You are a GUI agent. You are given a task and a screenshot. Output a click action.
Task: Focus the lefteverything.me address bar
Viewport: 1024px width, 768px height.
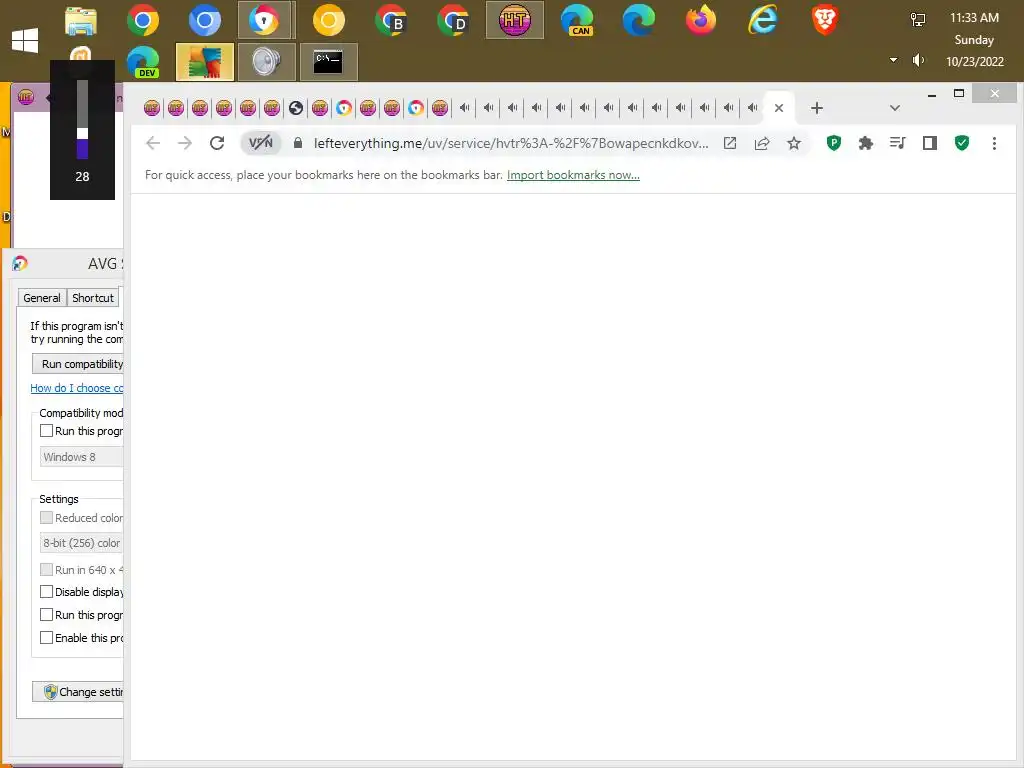[511, 143]
